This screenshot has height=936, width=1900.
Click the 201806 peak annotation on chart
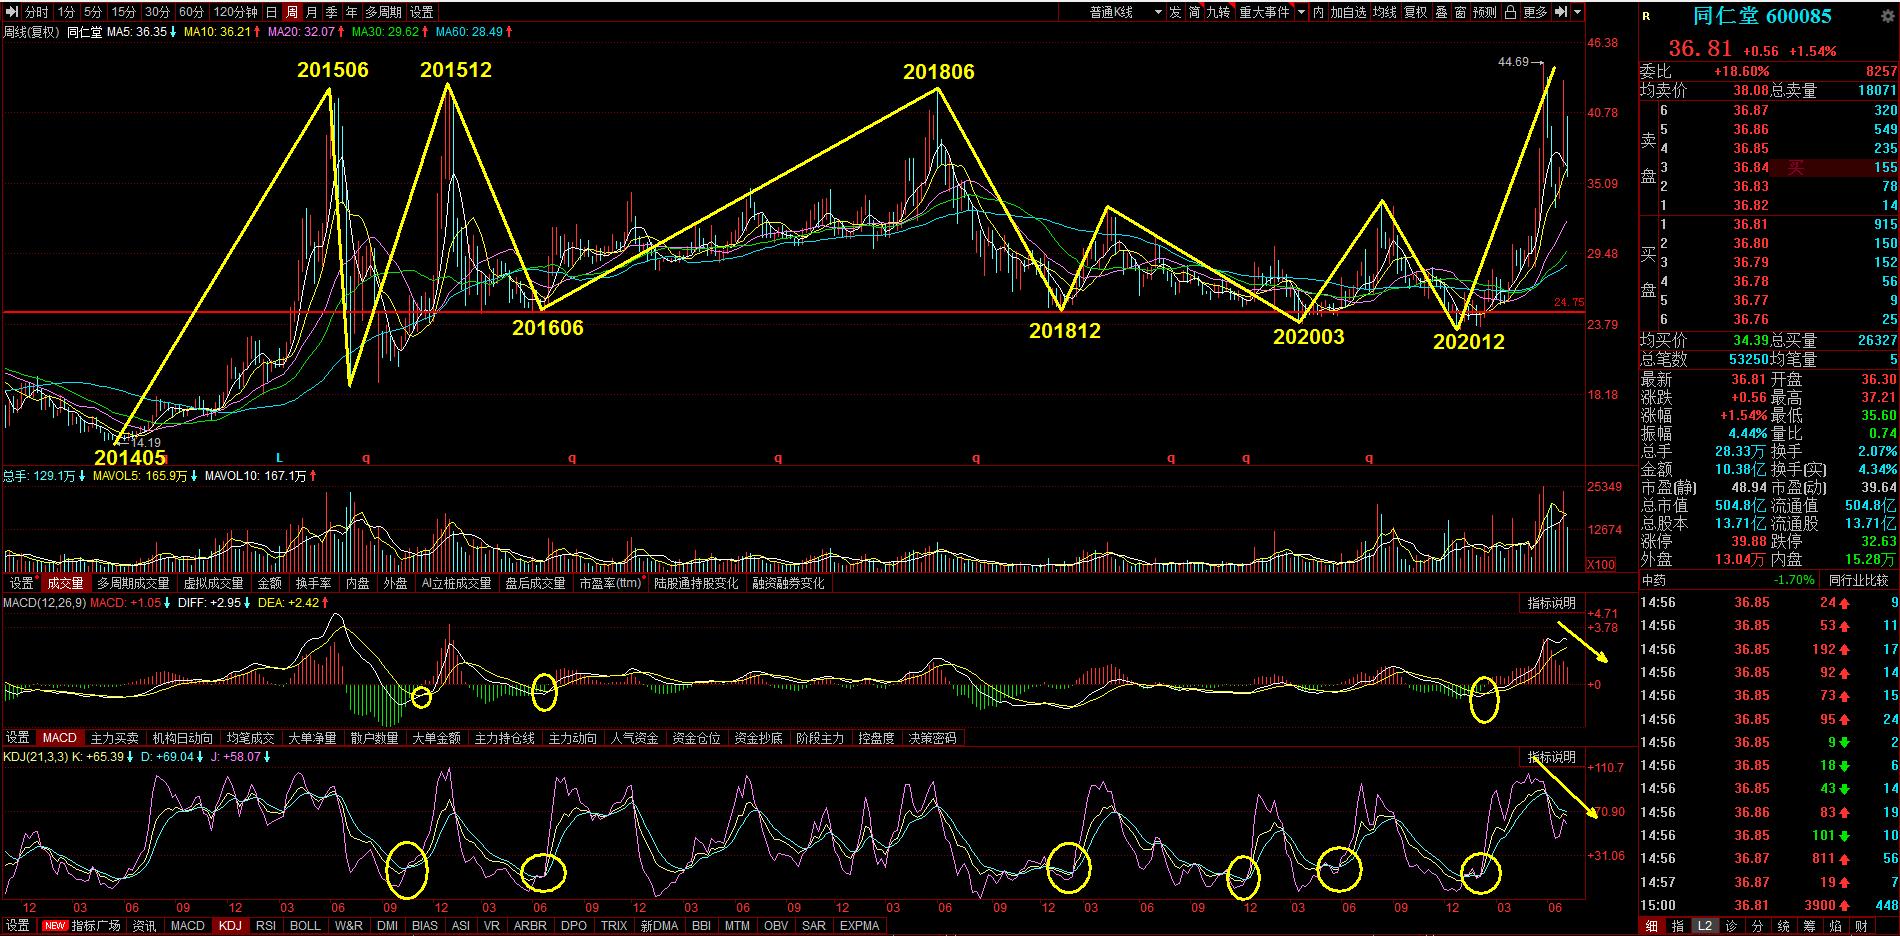pos(938,72)
